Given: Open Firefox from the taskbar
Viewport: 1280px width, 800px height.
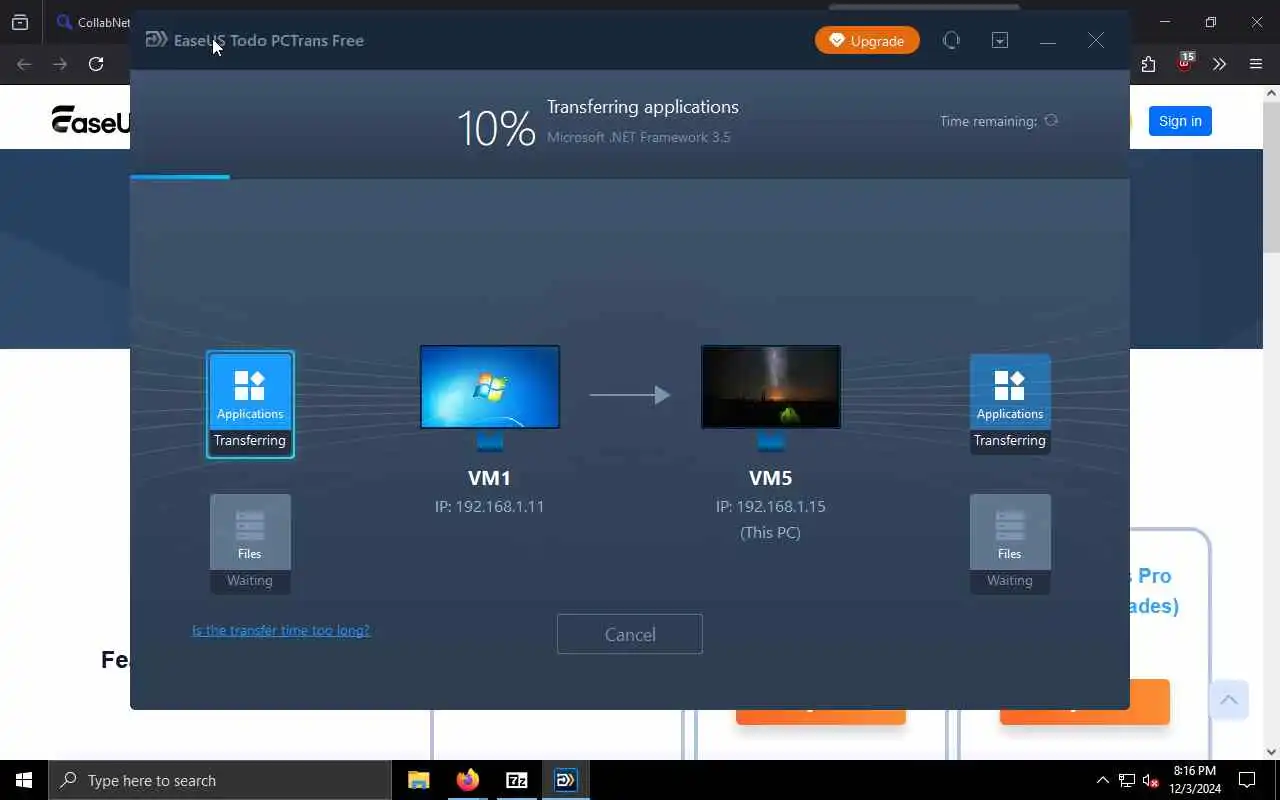Looking at the screenshot, I should point(467,780).
